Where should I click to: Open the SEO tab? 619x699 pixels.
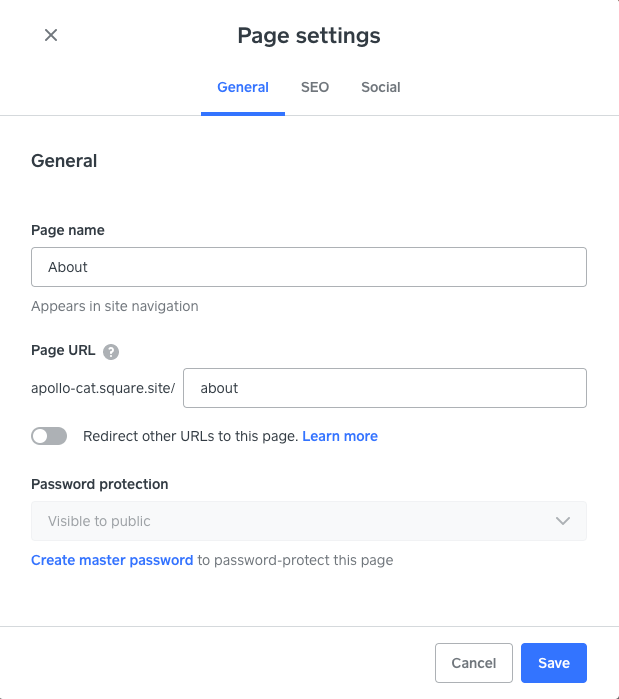[x=315, y=87]
